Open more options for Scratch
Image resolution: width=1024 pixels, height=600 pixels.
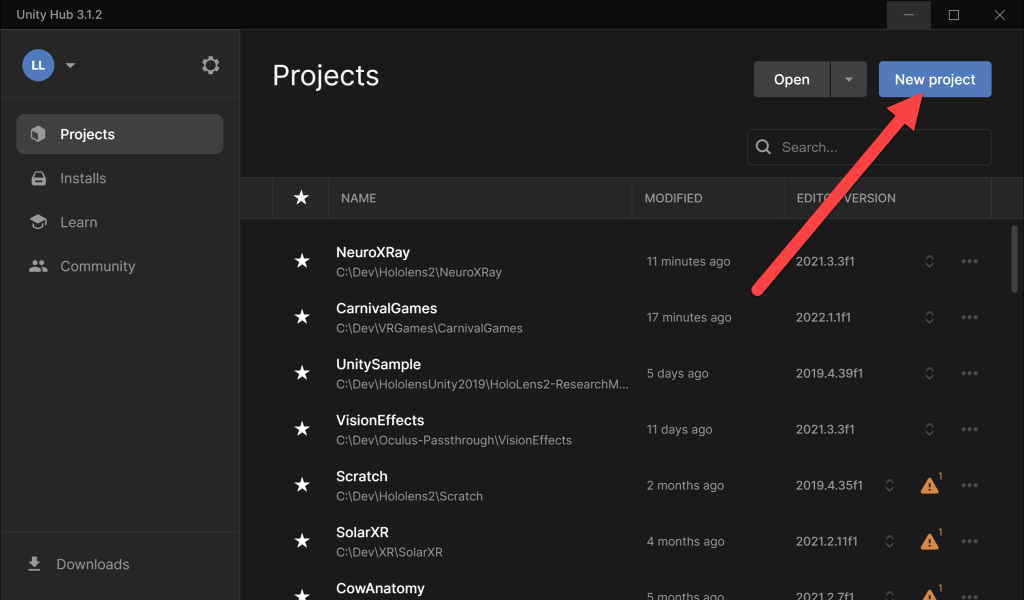tap(969, 485)
